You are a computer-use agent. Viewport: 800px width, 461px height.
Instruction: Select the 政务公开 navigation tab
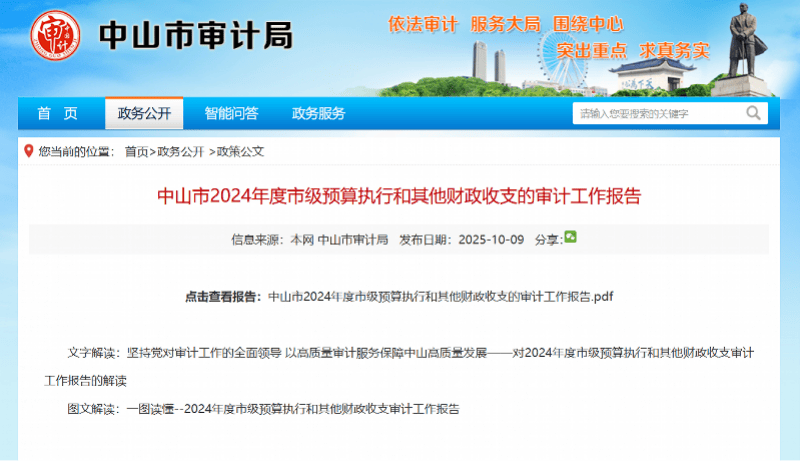point(144,113)
